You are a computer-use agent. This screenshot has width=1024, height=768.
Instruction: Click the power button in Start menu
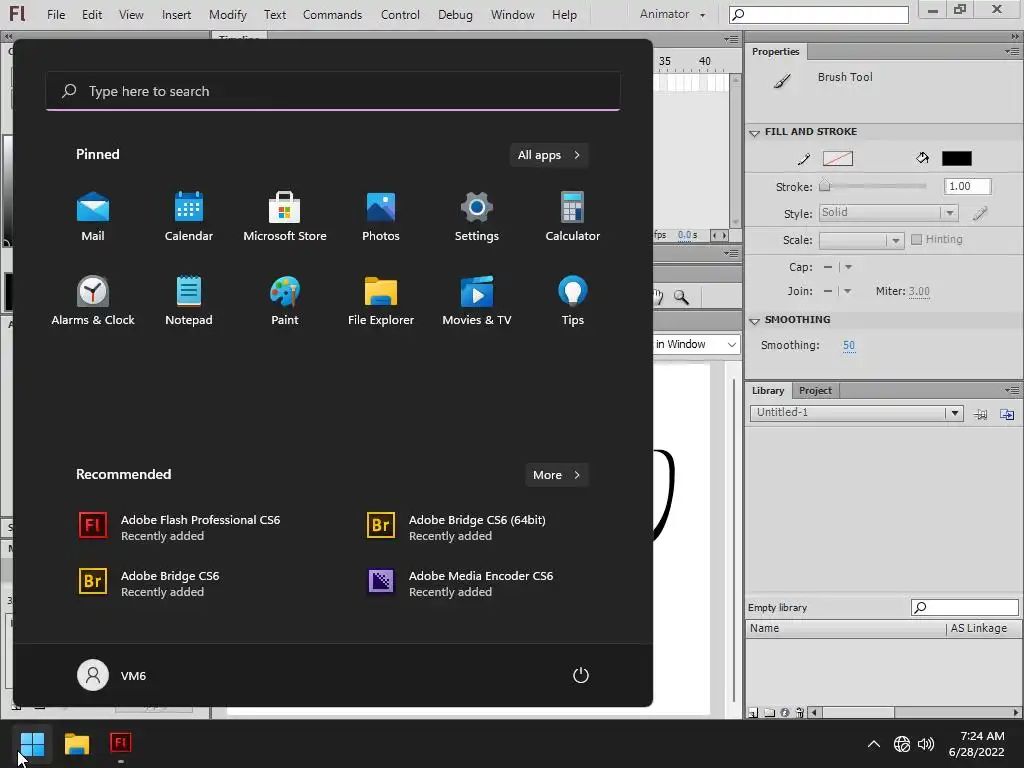click(581, 675)
